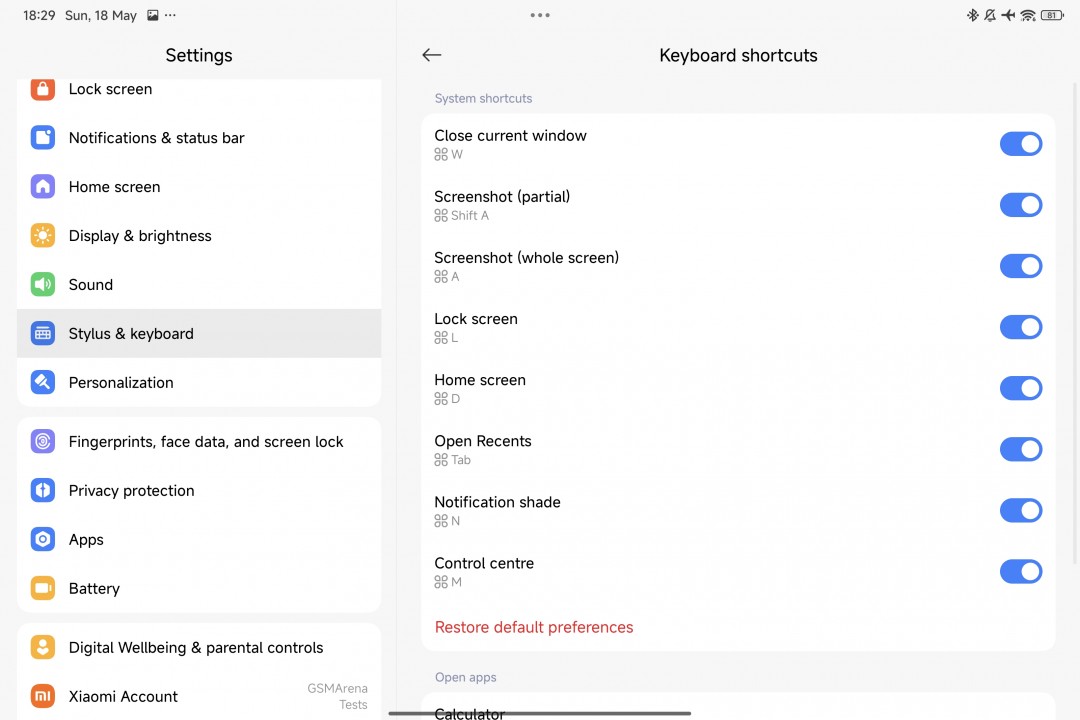Viewport: 1080px width, 720px height.
Task: Tap the Privacy protection shield icon
Action: (x=43, y=491)
